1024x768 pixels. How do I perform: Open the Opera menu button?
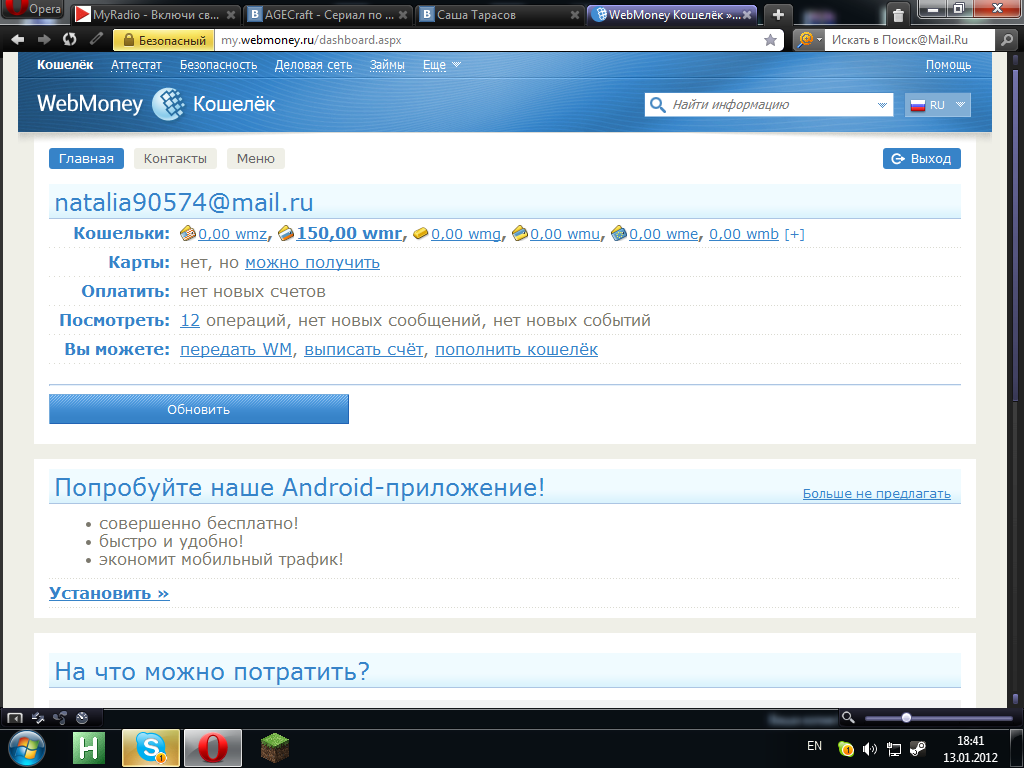33,9
